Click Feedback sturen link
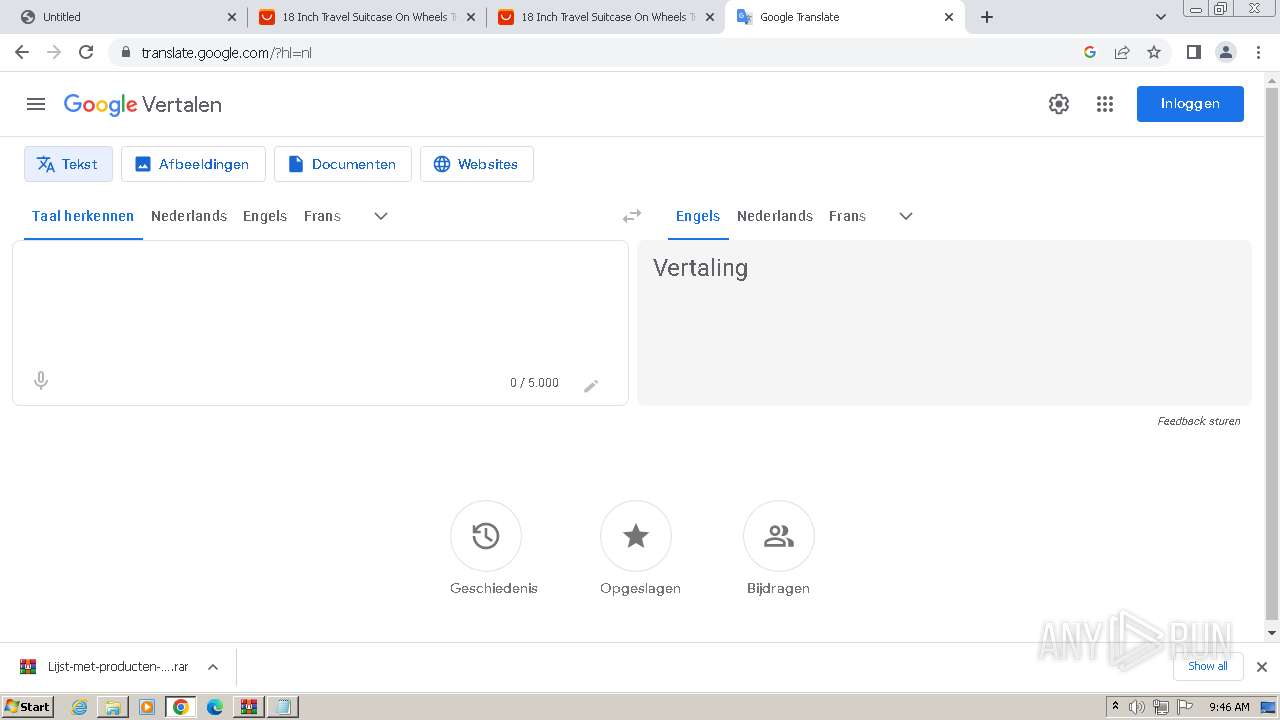The height and width of the screenshot is (720, 1280). 1199,421
